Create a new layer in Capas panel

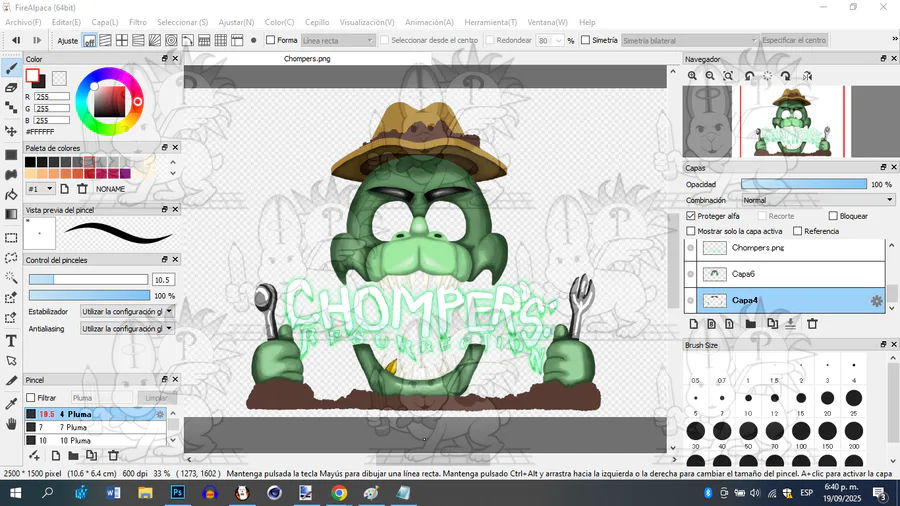(693, 324)
